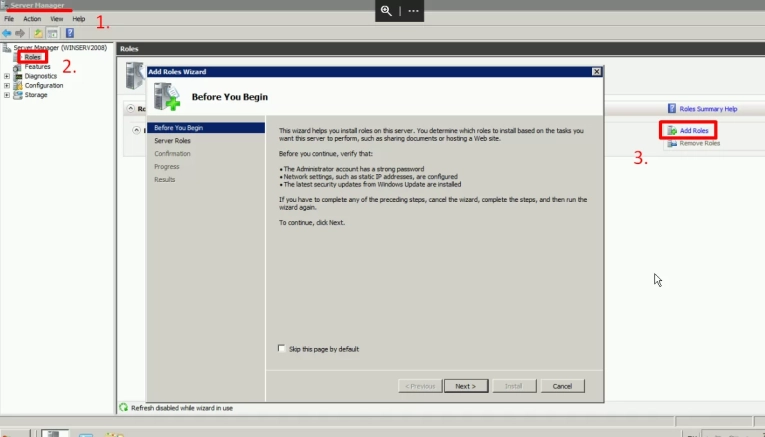Toggle Skip this page by default checkbox
The width and height of the screenshot is (765, 437).
click(x=281, y=349)
